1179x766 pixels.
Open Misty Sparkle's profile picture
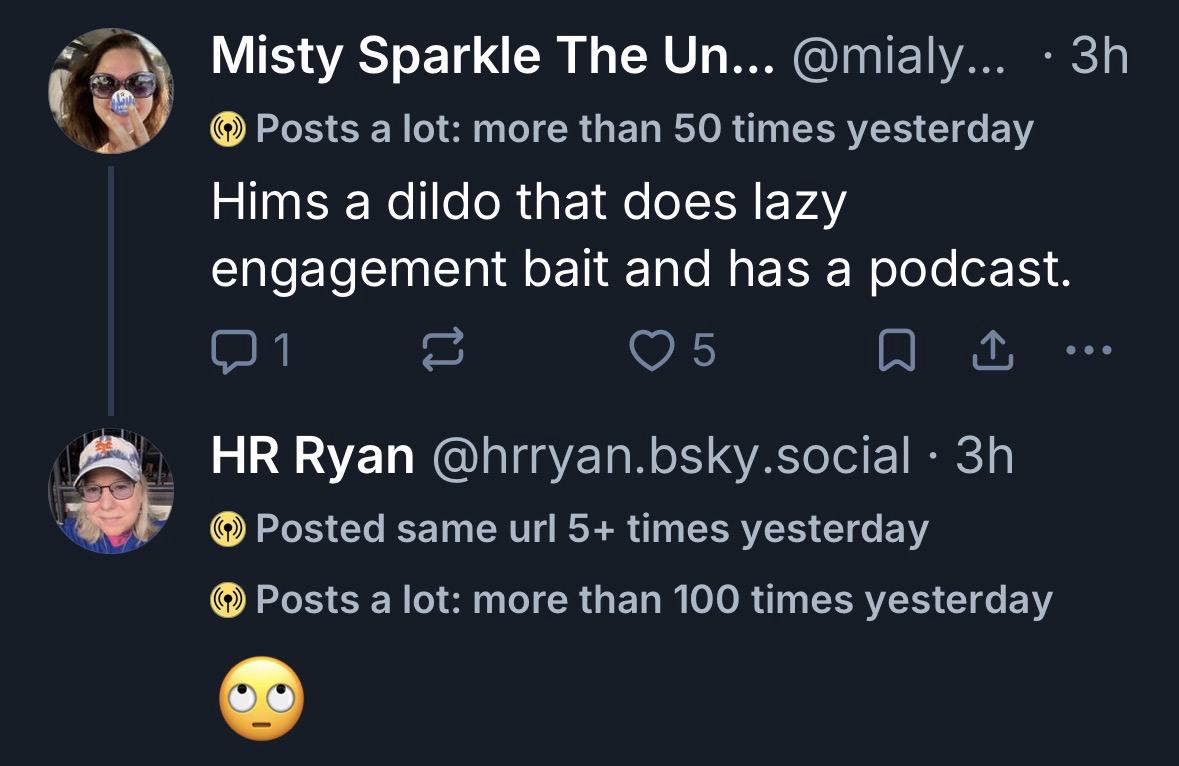coord(110,91)
